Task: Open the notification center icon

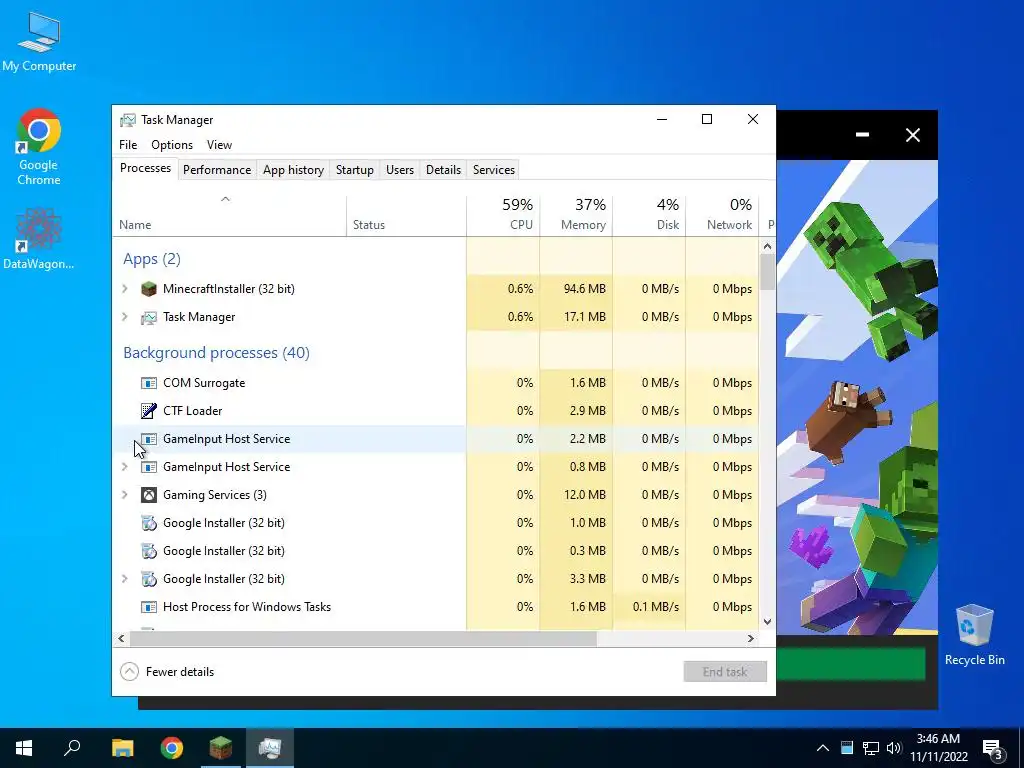Action: pyautogui.click(x=992, y=748)
